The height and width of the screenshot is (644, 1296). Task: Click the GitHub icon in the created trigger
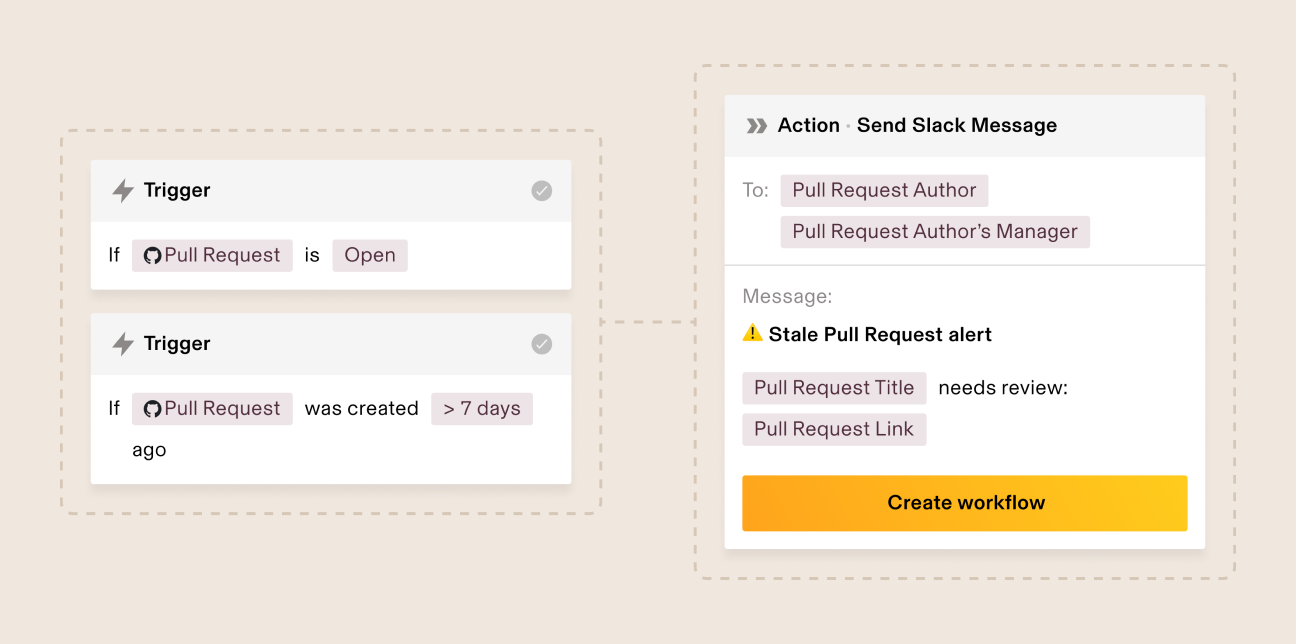152,409
